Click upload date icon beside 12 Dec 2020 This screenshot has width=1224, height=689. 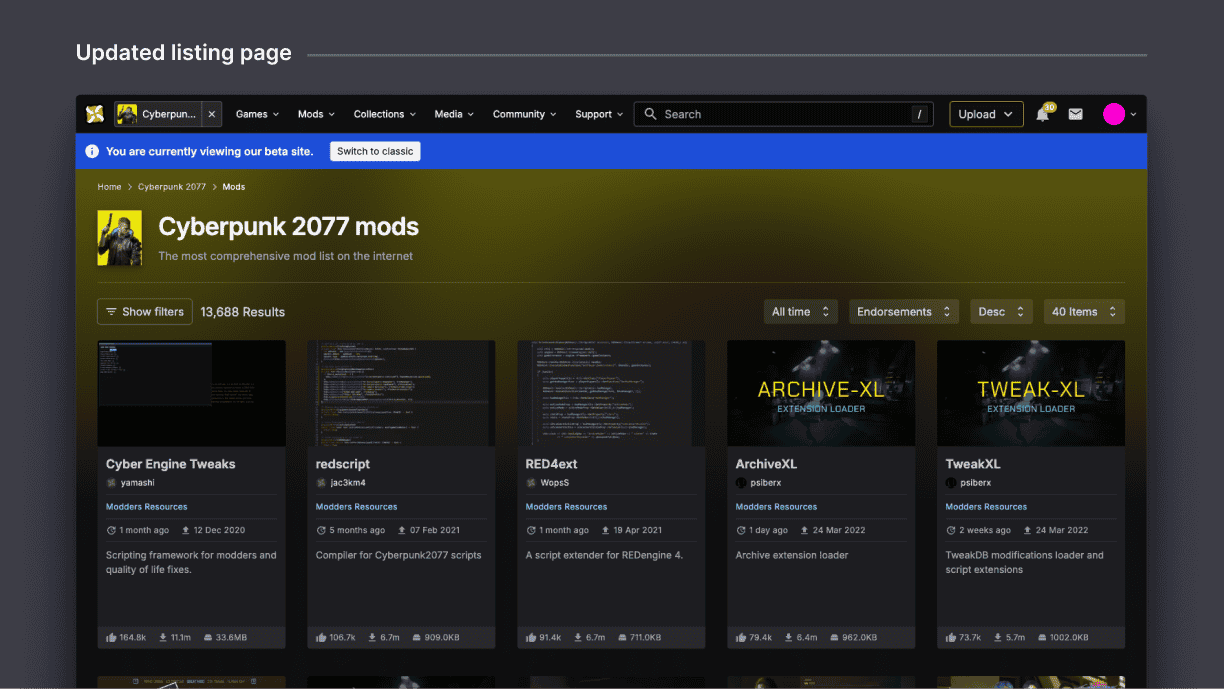coord(187,530)
